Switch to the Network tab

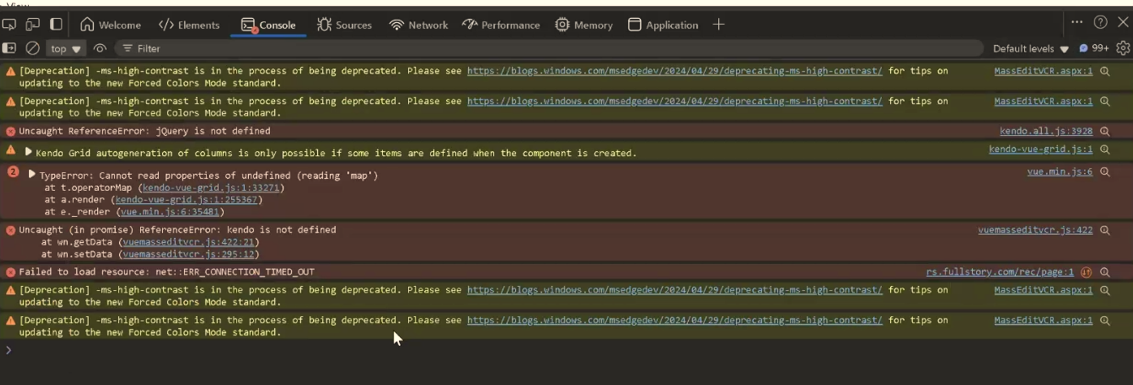tap(418, 25)
